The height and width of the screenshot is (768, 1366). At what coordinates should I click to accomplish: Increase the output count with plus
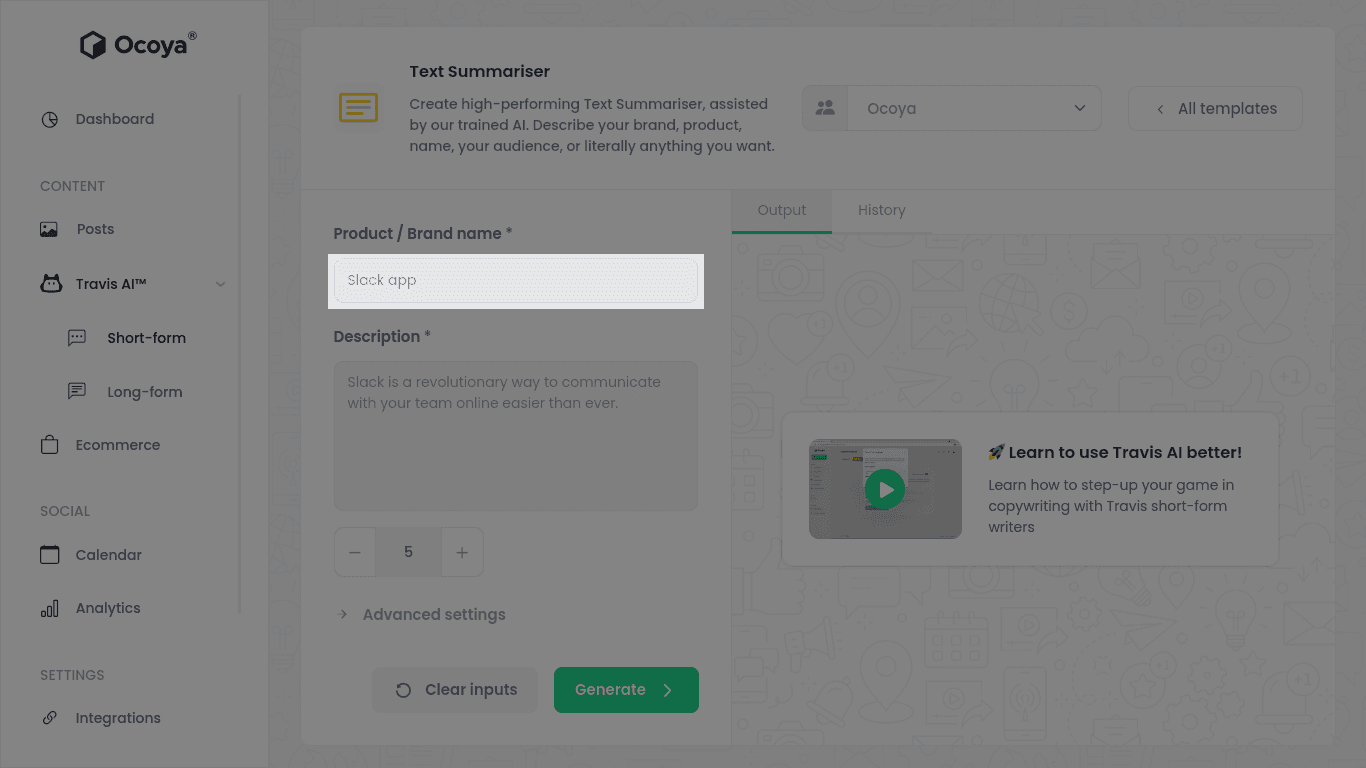462,552
